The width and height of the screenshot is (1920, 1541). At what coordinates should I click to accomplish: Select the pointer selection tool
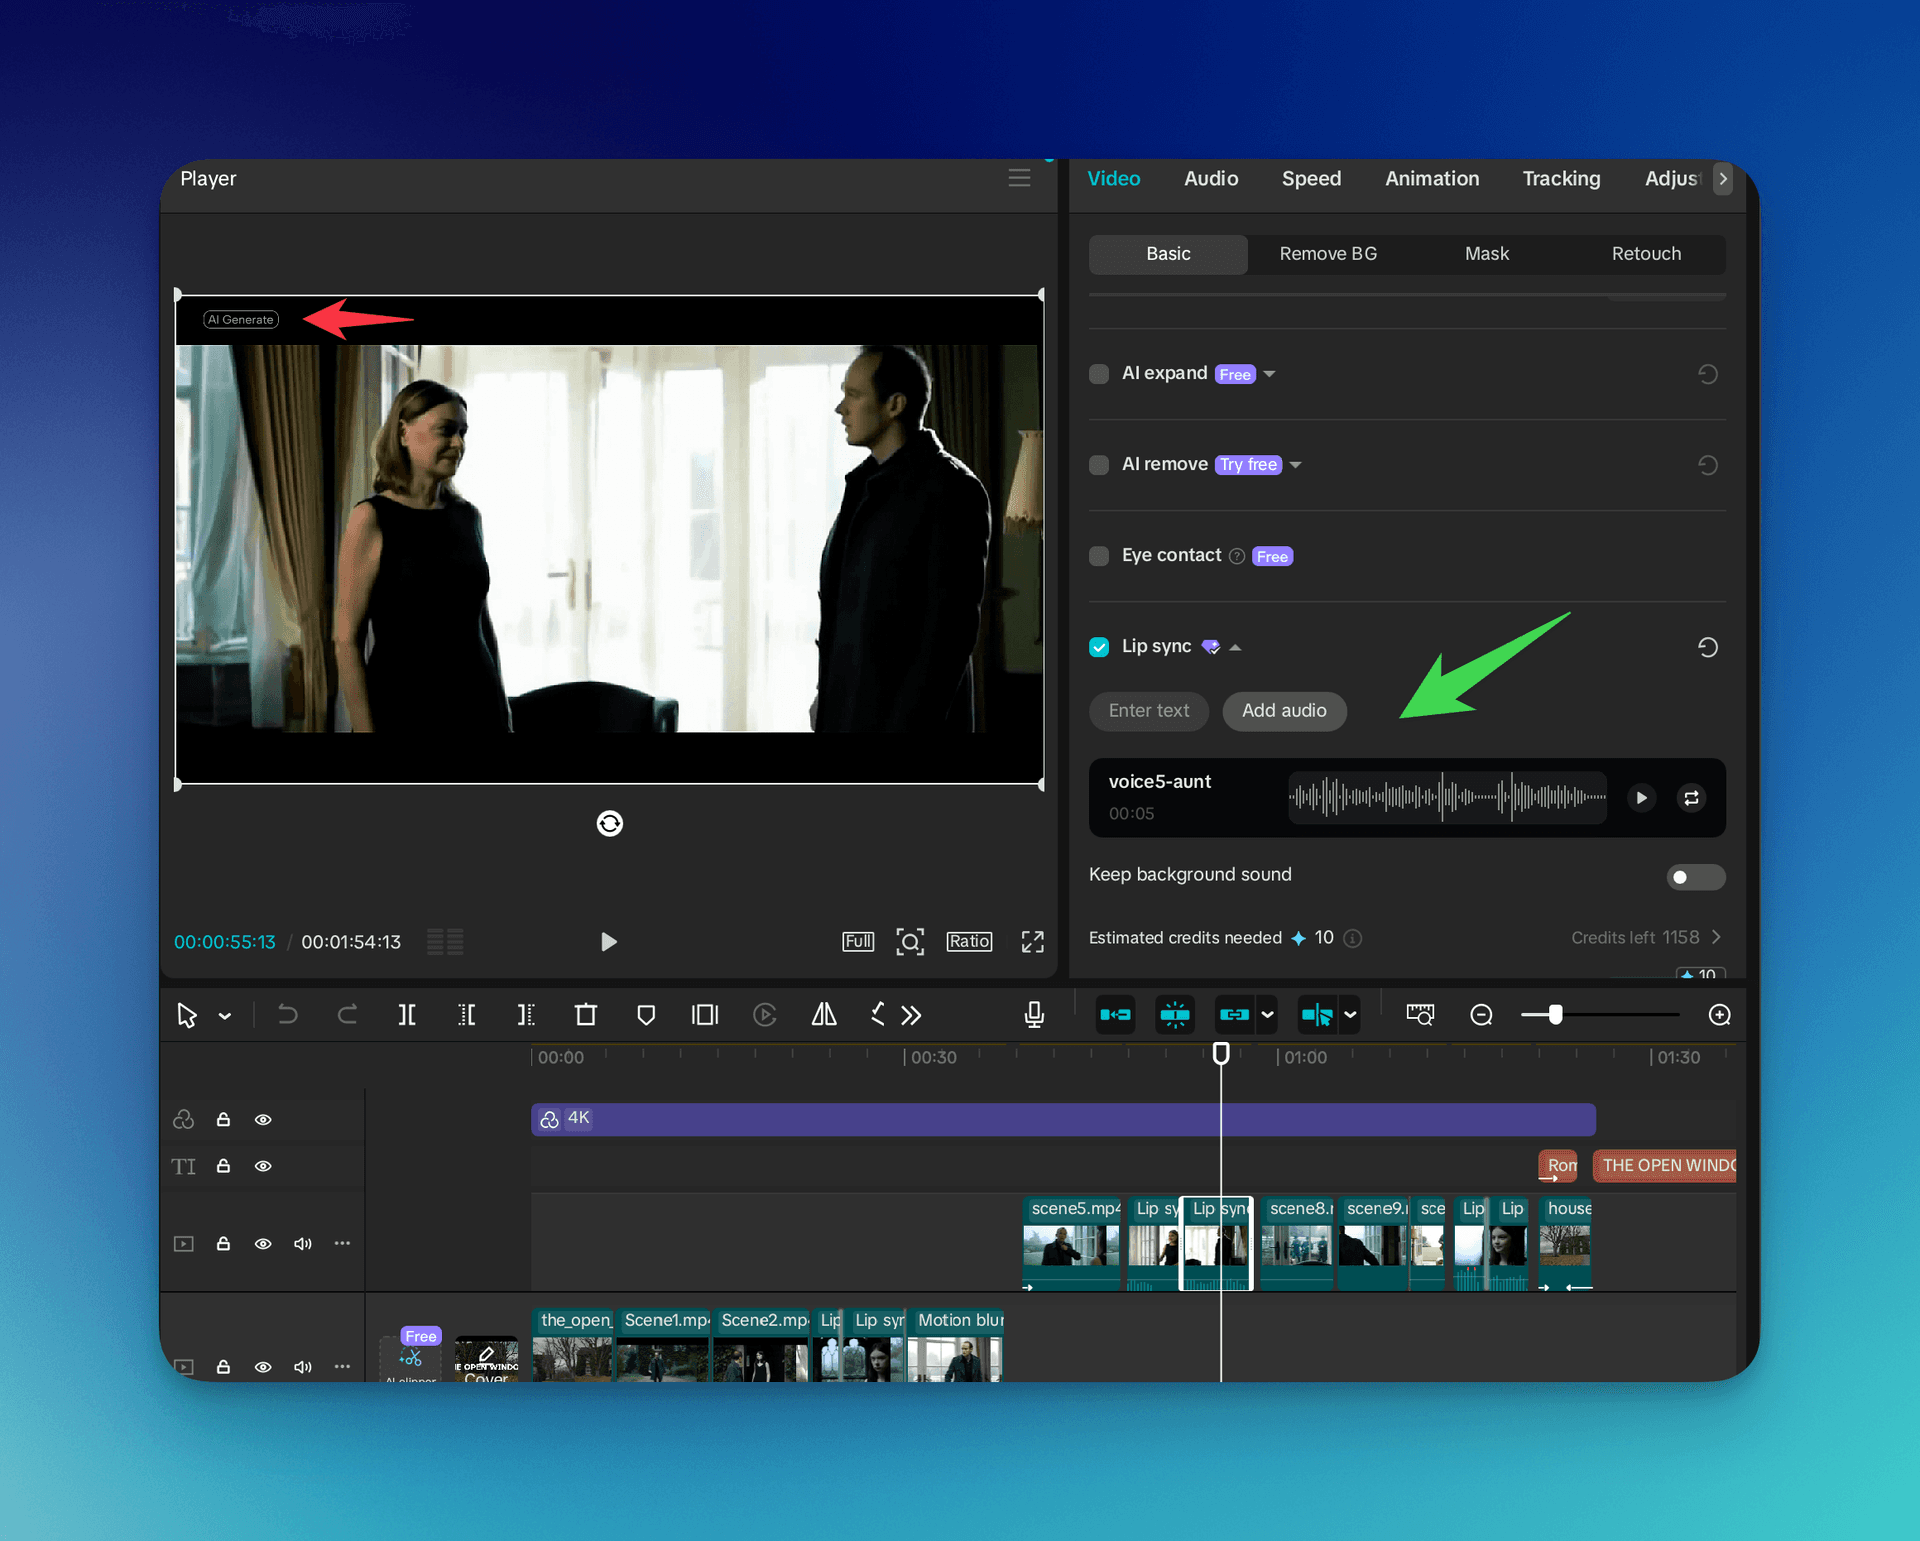(187, 1015)
